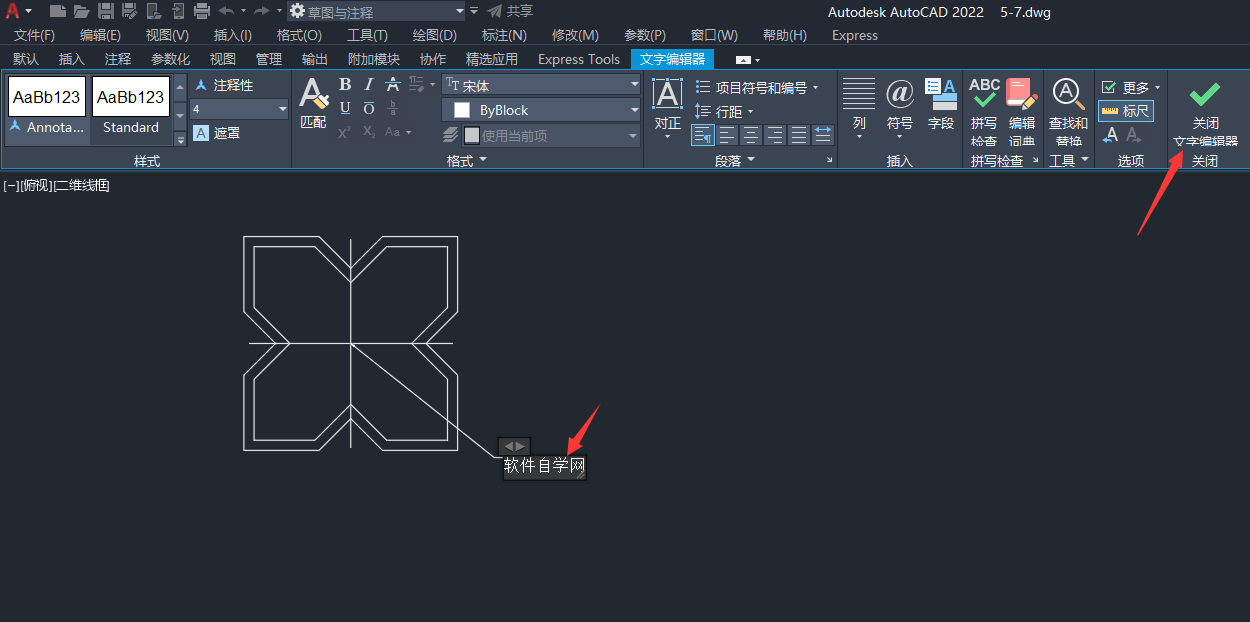
Task: Run Spell Check (拼写检查)
Action: pos(984,111)
